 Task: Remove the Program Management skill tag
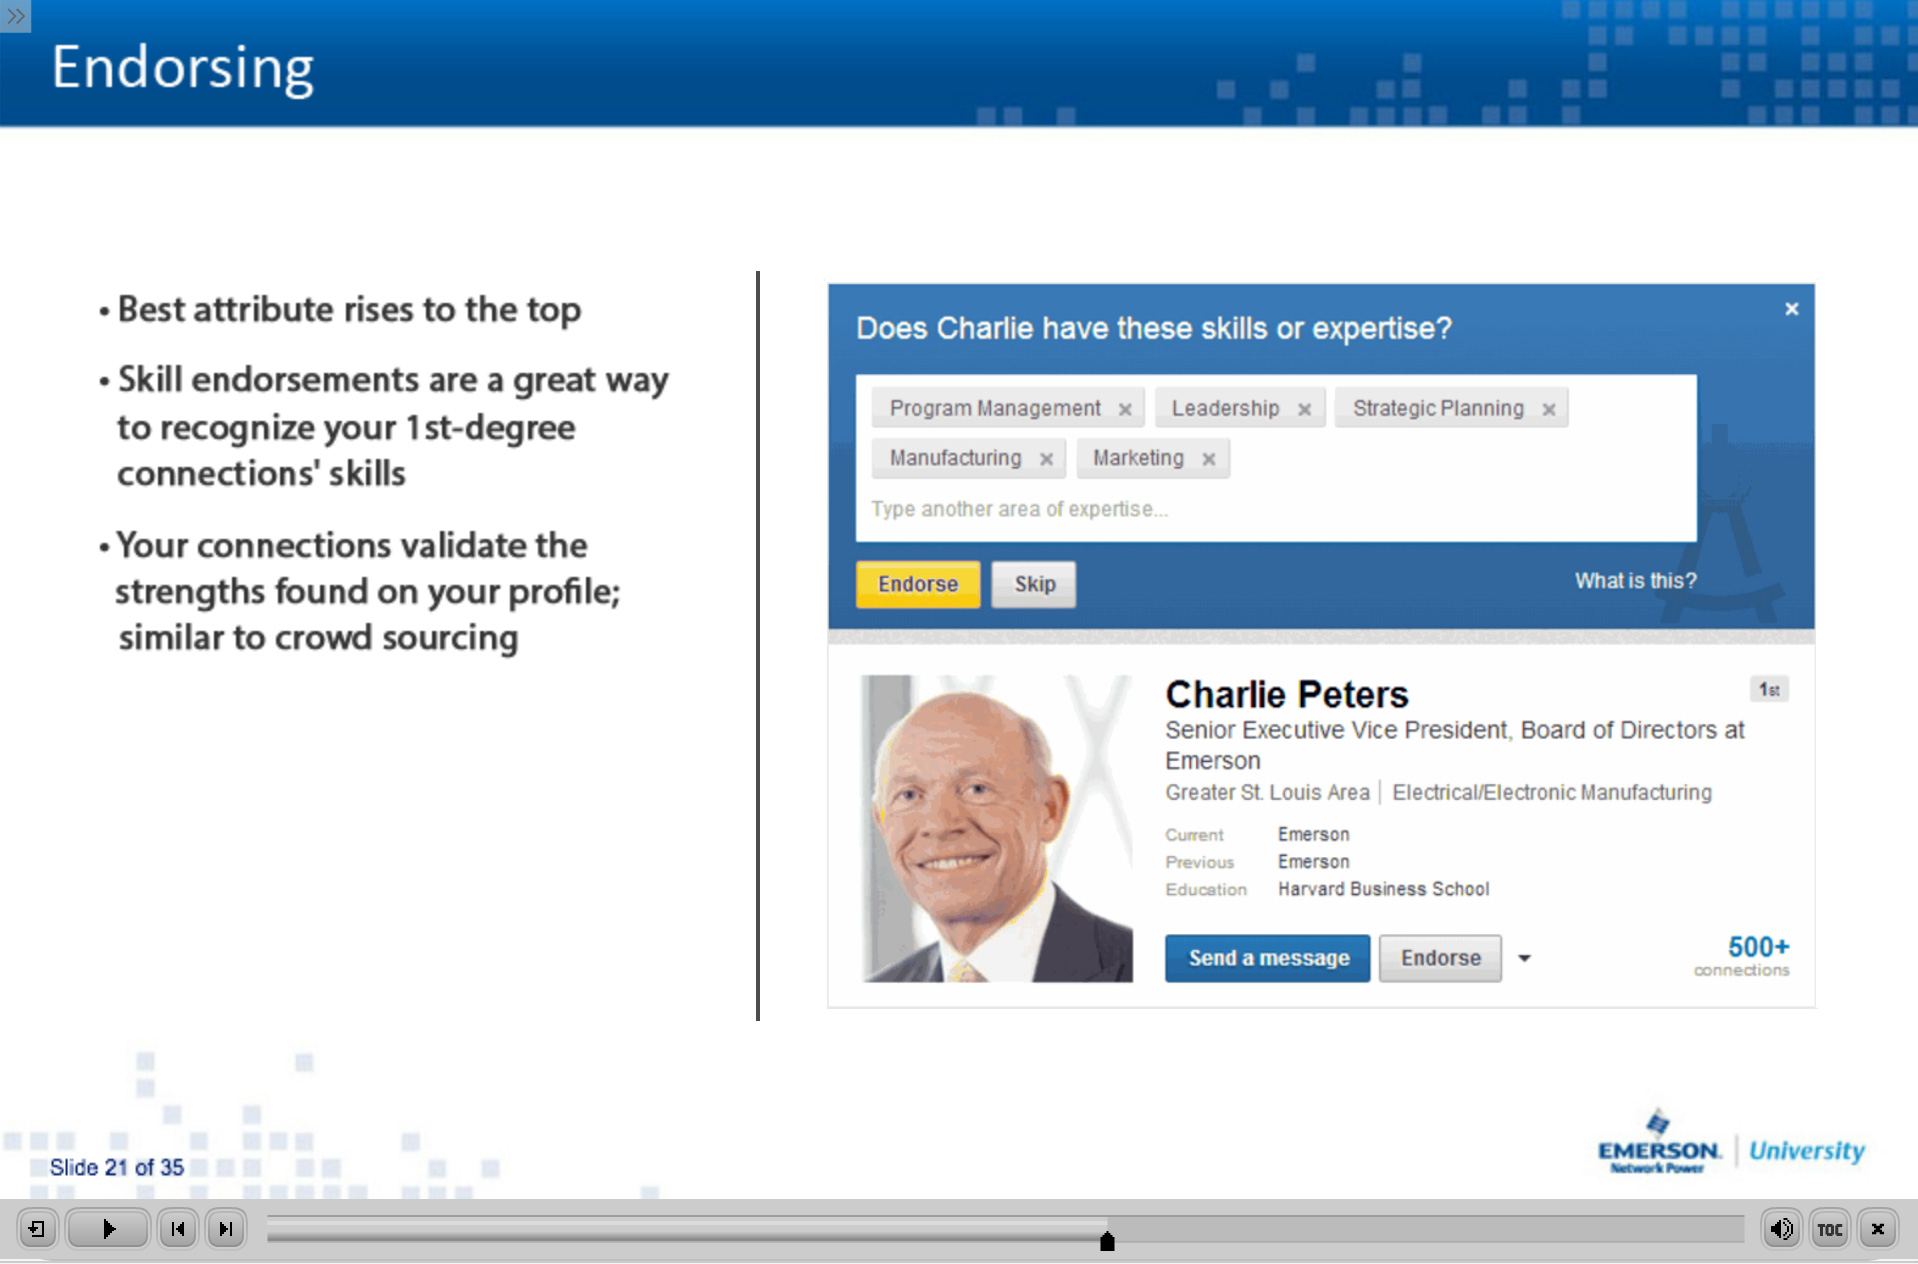[x=1125, y=409]
